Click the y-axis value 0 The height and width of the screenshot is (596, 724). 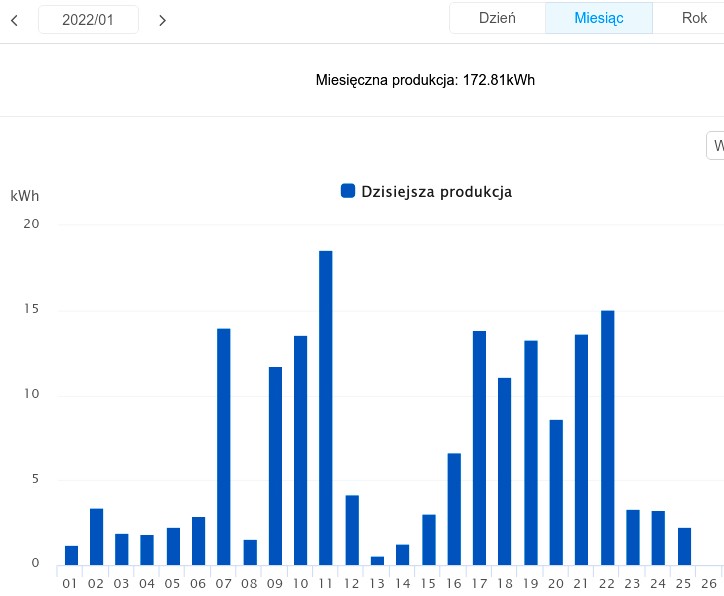pyautogui.click(x=35, y=563)
